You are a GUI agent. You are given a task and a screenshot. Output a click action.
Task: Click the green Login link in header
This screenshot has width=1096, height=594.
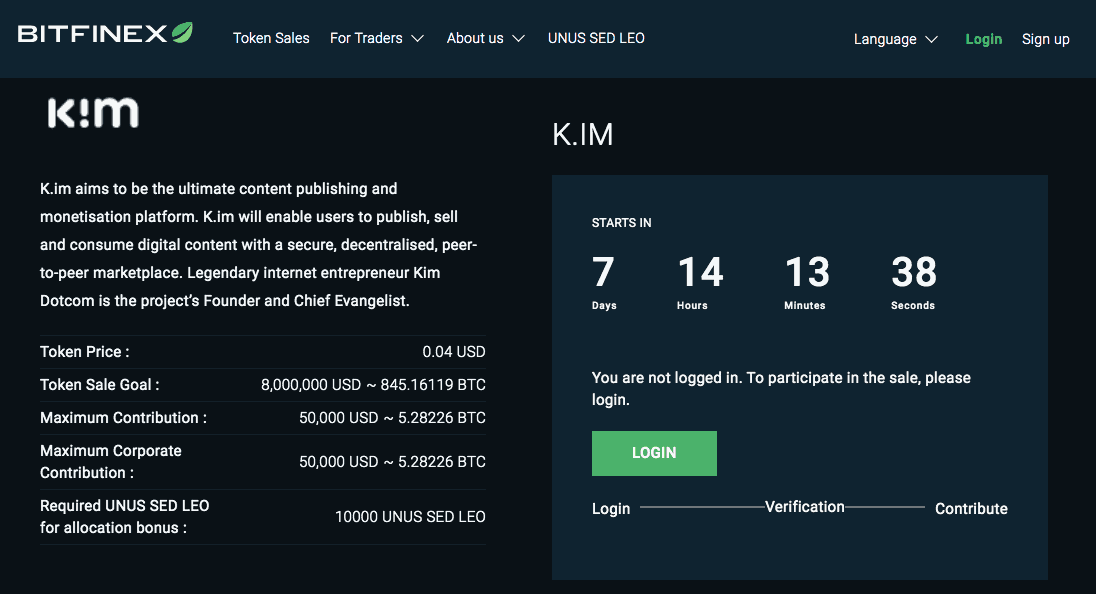click(x=983, y=39)
